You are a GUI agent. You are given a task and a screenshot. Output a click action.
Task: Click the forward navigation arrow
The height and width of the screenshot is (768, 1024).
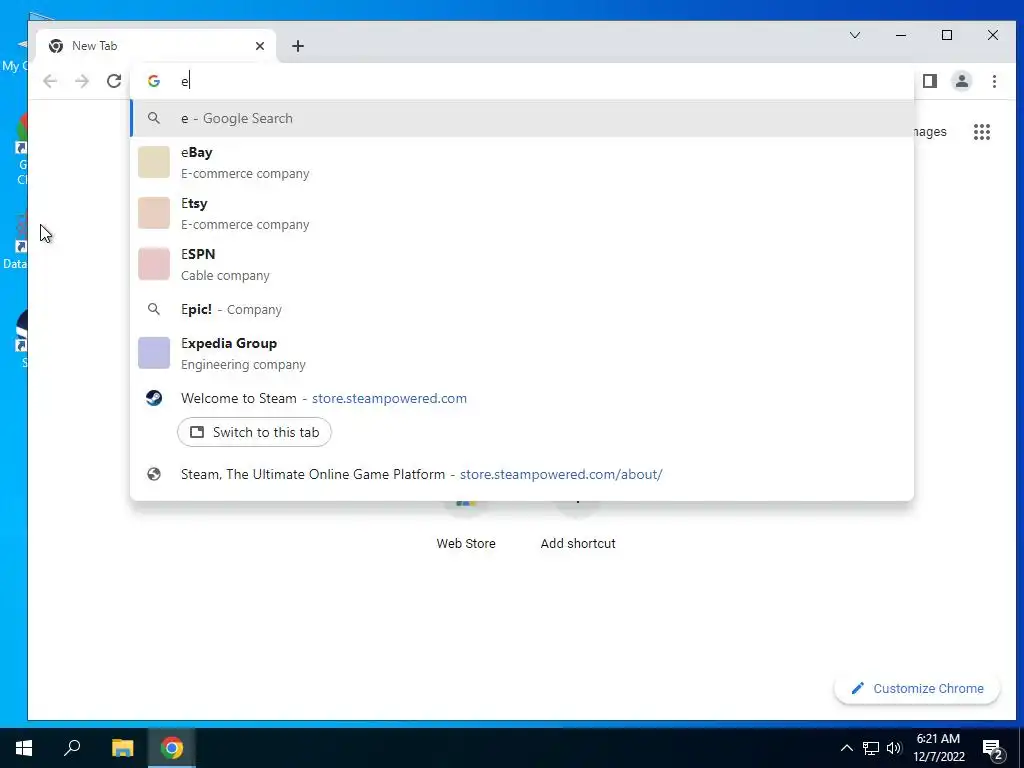pos(82,81)
